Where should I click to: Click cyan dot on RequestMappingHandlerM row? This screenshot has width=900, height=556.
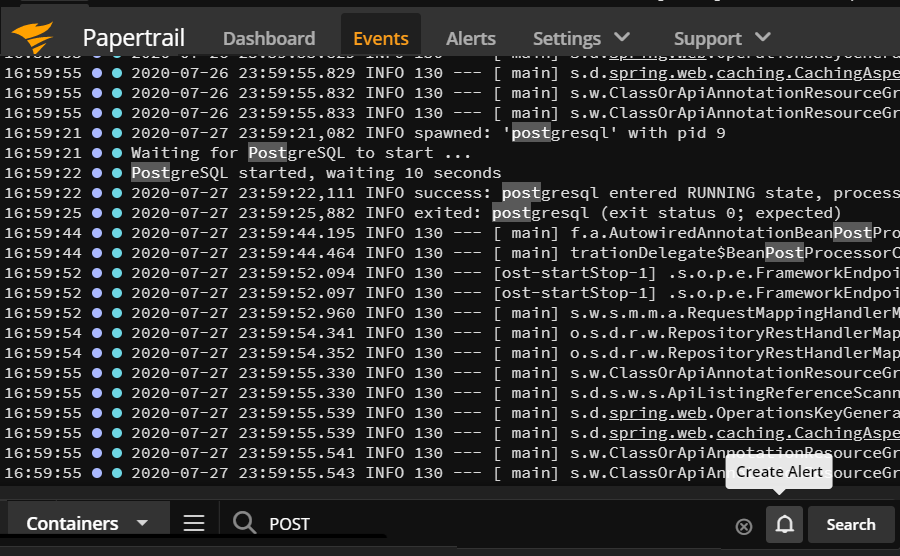click(117, 313)
